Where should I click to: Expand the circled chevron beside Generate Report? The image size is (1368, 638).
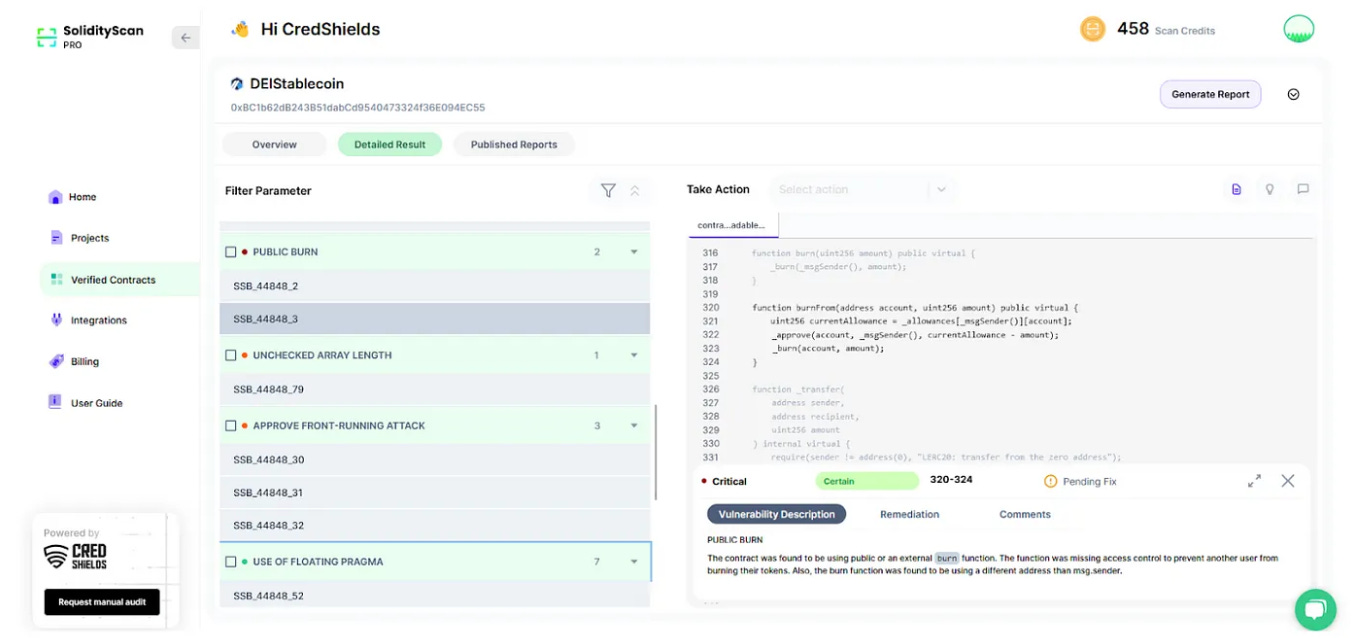pyautogui.click(x=1293, y=94)
